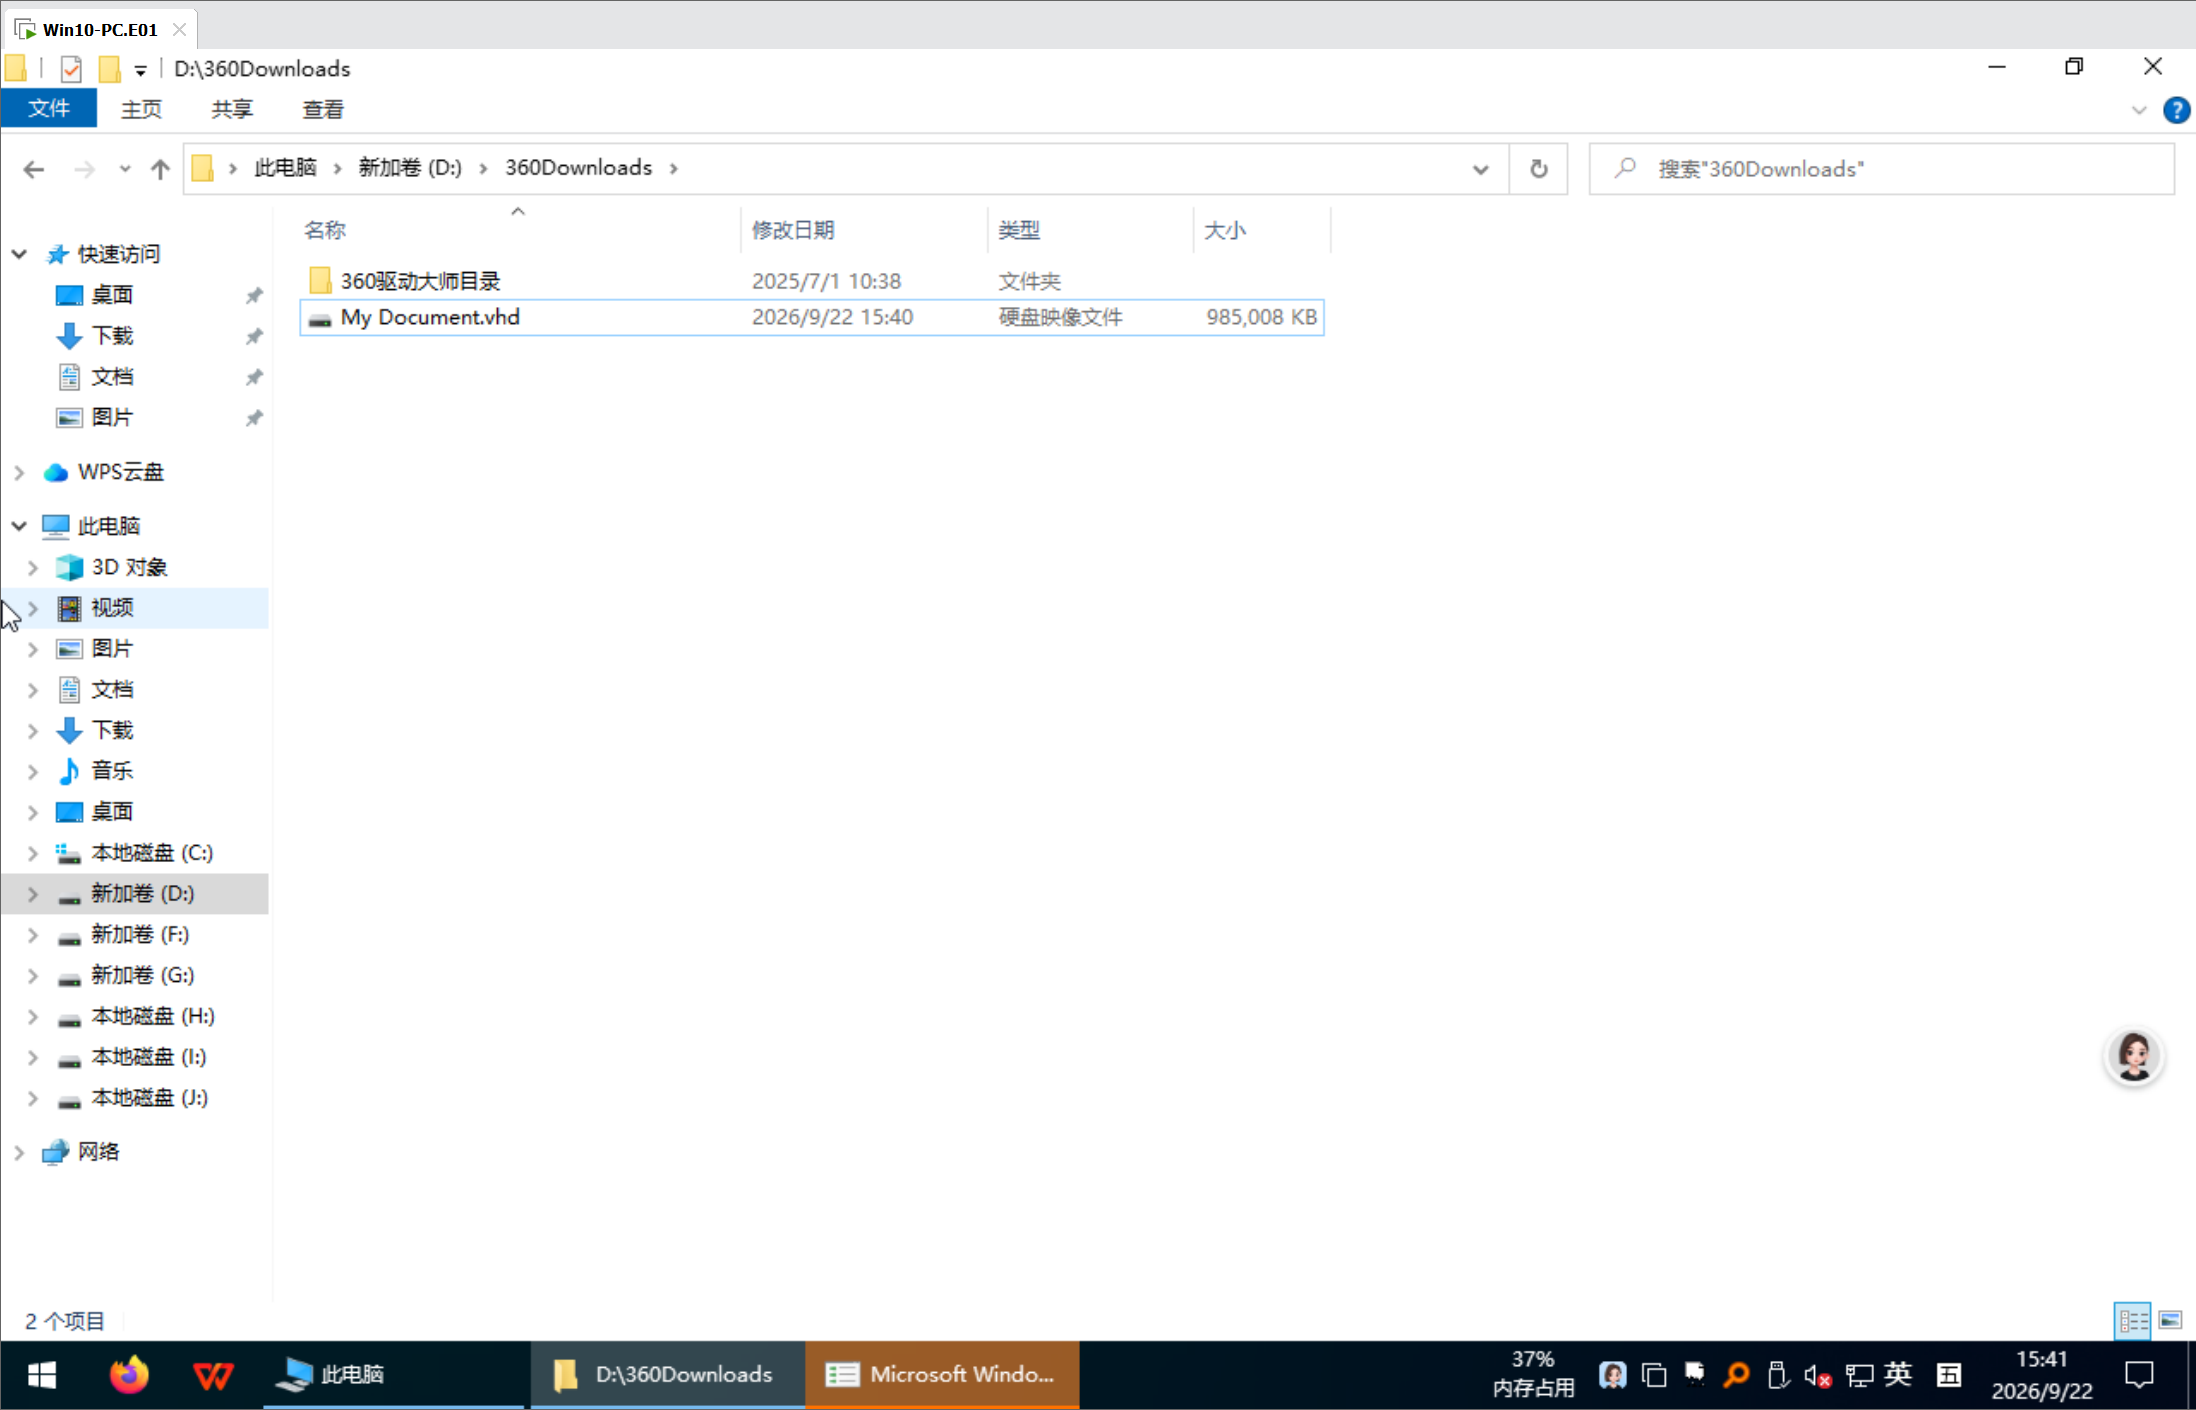The height and width of the screenshot is (1410, 2196).
Task: Click 此电脑 in the address breadcrumb
Action: click(285, 168)
